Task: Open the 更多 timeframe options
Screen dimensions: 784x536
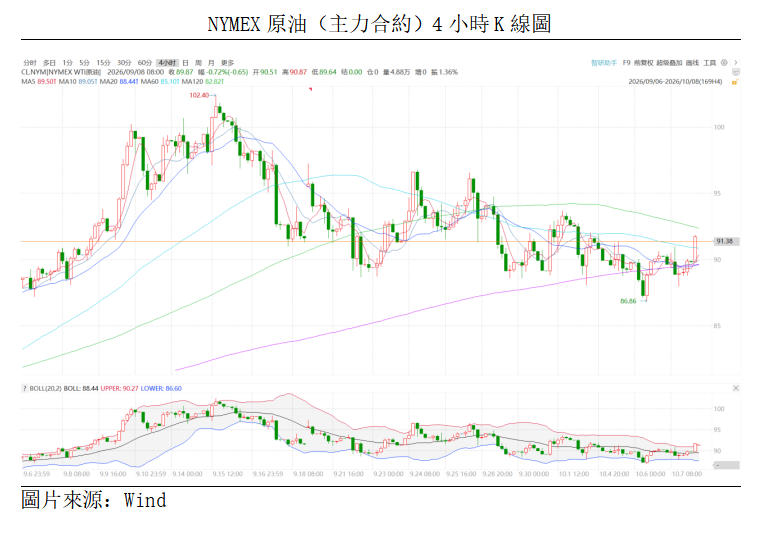Action: point(228,62)
